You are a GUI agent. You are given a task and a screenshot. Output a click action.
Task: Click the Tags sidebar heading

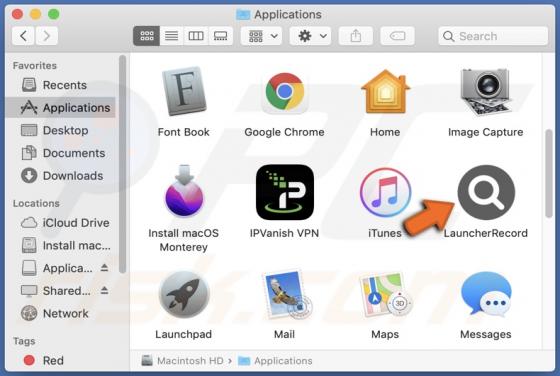click(x=24, y=341)
